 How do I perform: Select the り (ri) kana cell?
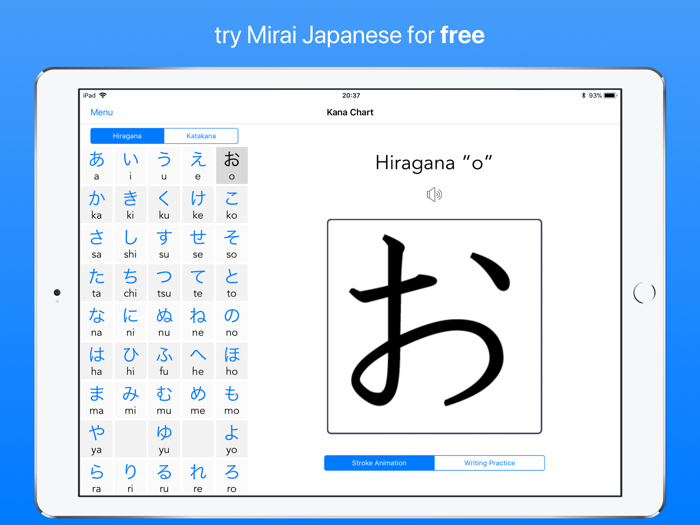coord(130,477)
